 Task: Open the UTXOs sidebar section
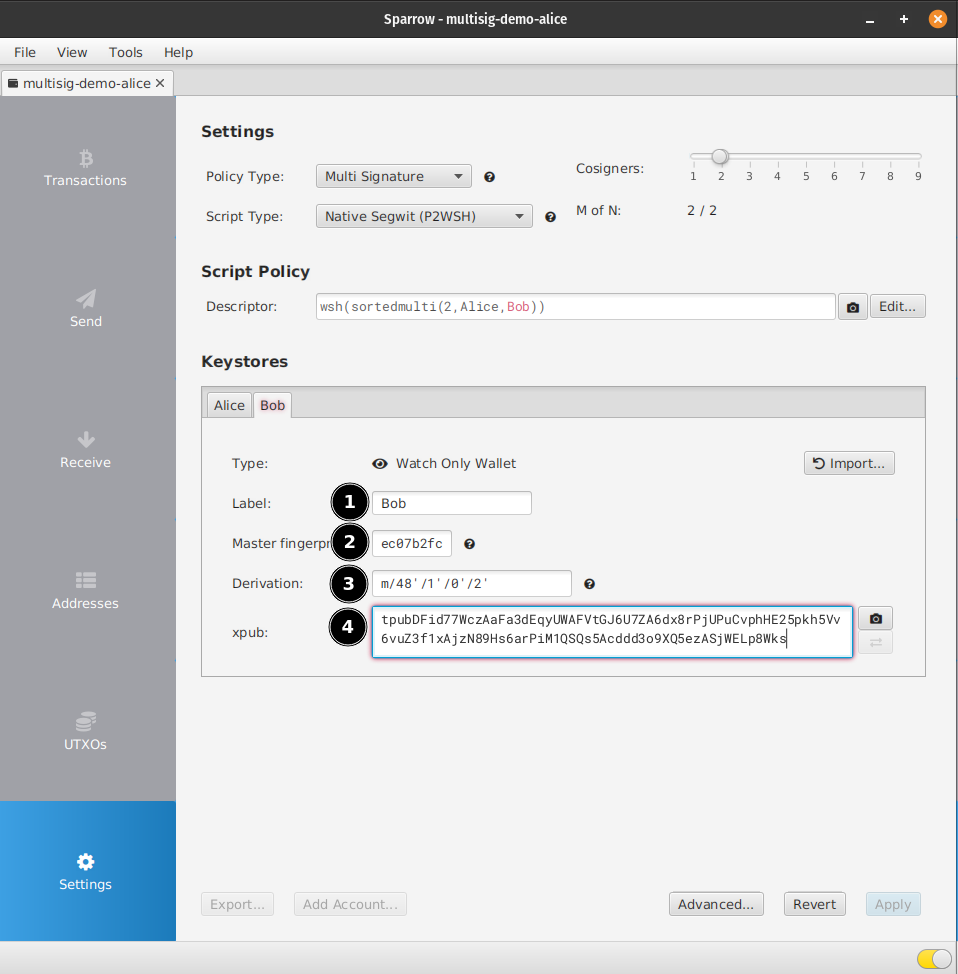85,732
